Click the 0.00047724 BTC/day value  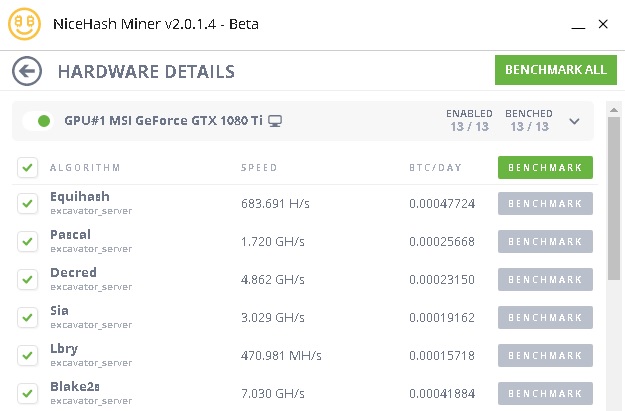coord(442,204)
